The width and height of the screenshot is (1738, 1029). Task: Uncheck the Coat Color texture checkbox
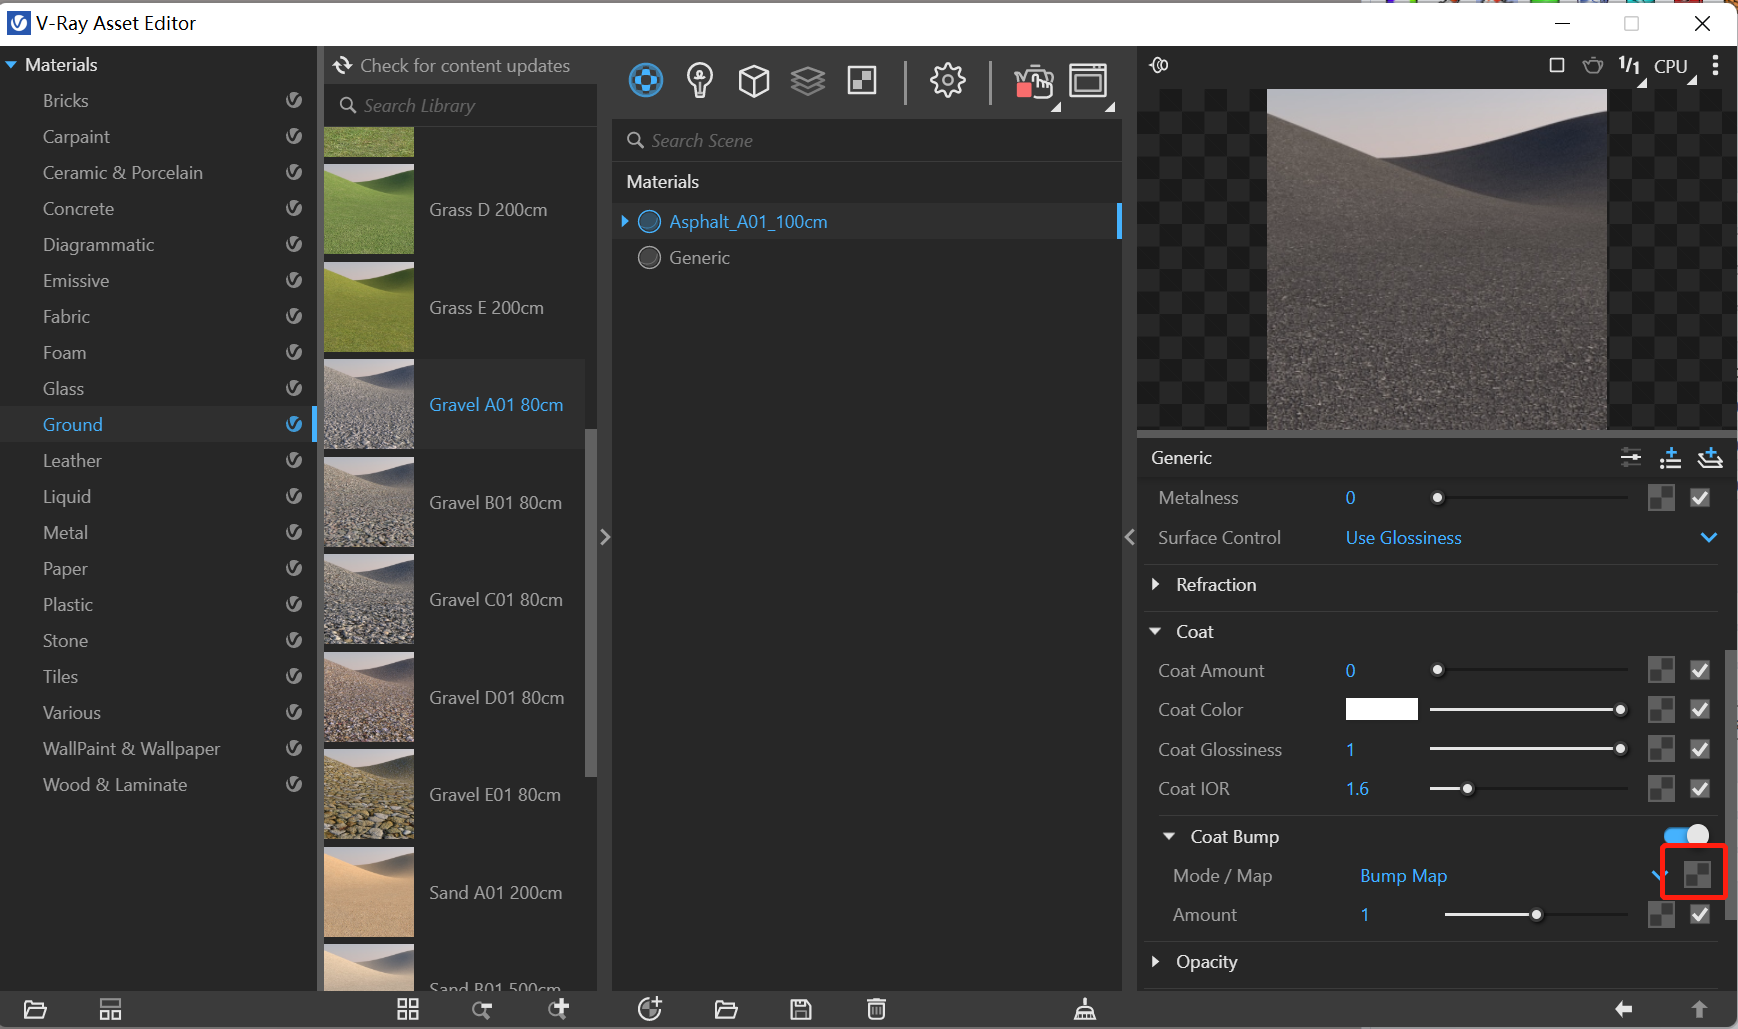point(1700,709)
